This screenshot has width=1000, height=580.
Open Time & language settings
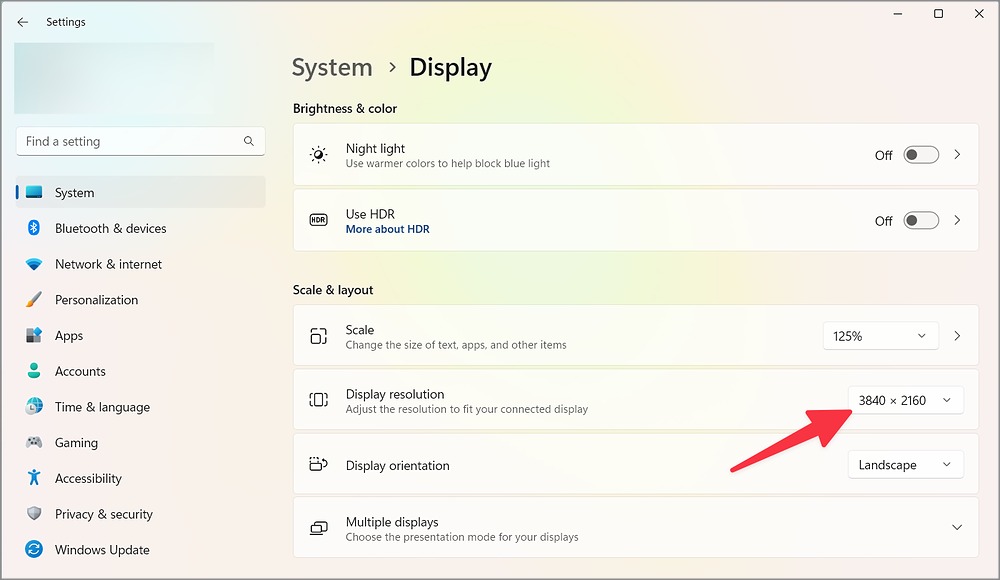(140, 406)
